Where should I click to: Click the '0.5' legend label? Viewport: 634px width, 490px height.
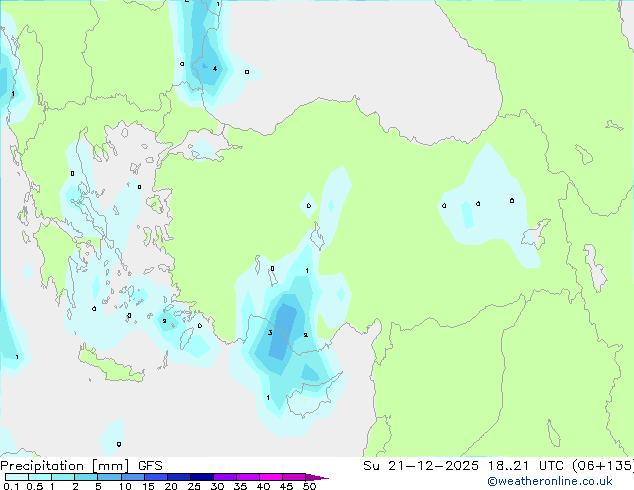pyautogui.click(x=35, y=486)
